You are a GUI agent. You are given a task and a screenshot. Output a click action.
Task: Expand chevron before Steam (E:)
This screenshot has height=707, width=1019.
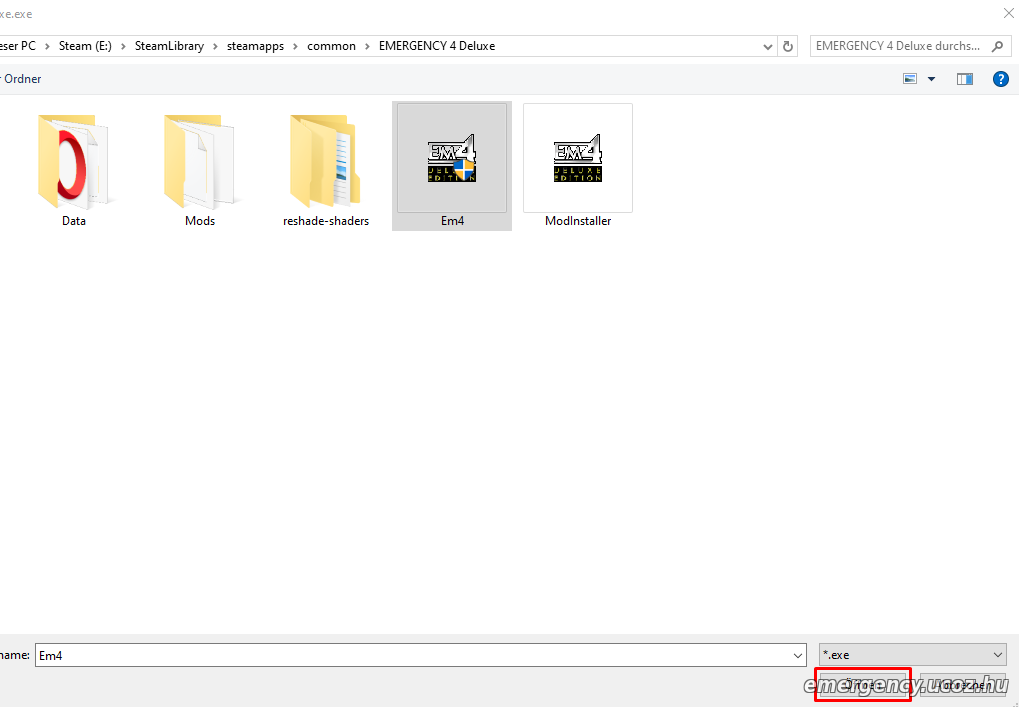(47, 46)
